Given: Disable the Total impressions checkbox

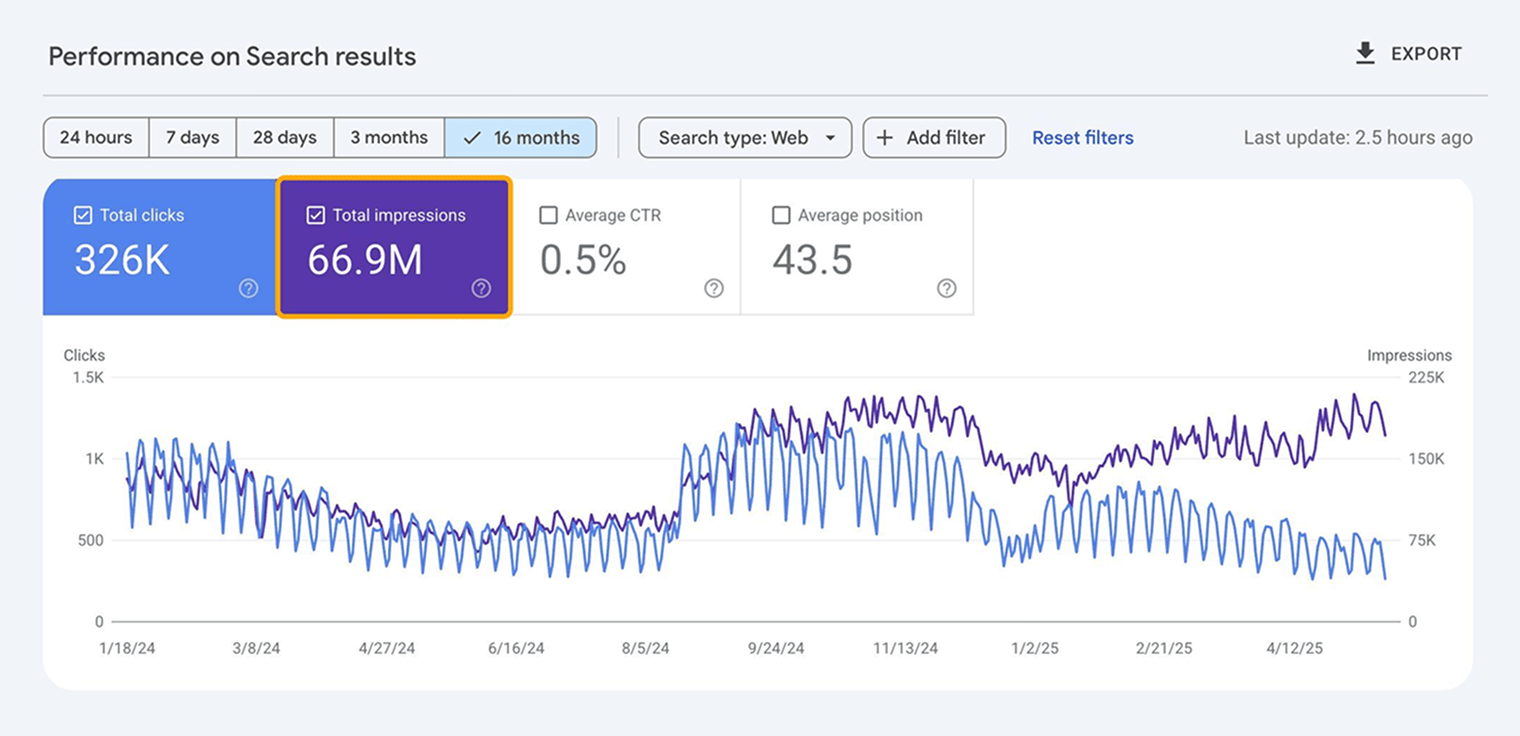Looking at the screenshot, I should 315,214.
